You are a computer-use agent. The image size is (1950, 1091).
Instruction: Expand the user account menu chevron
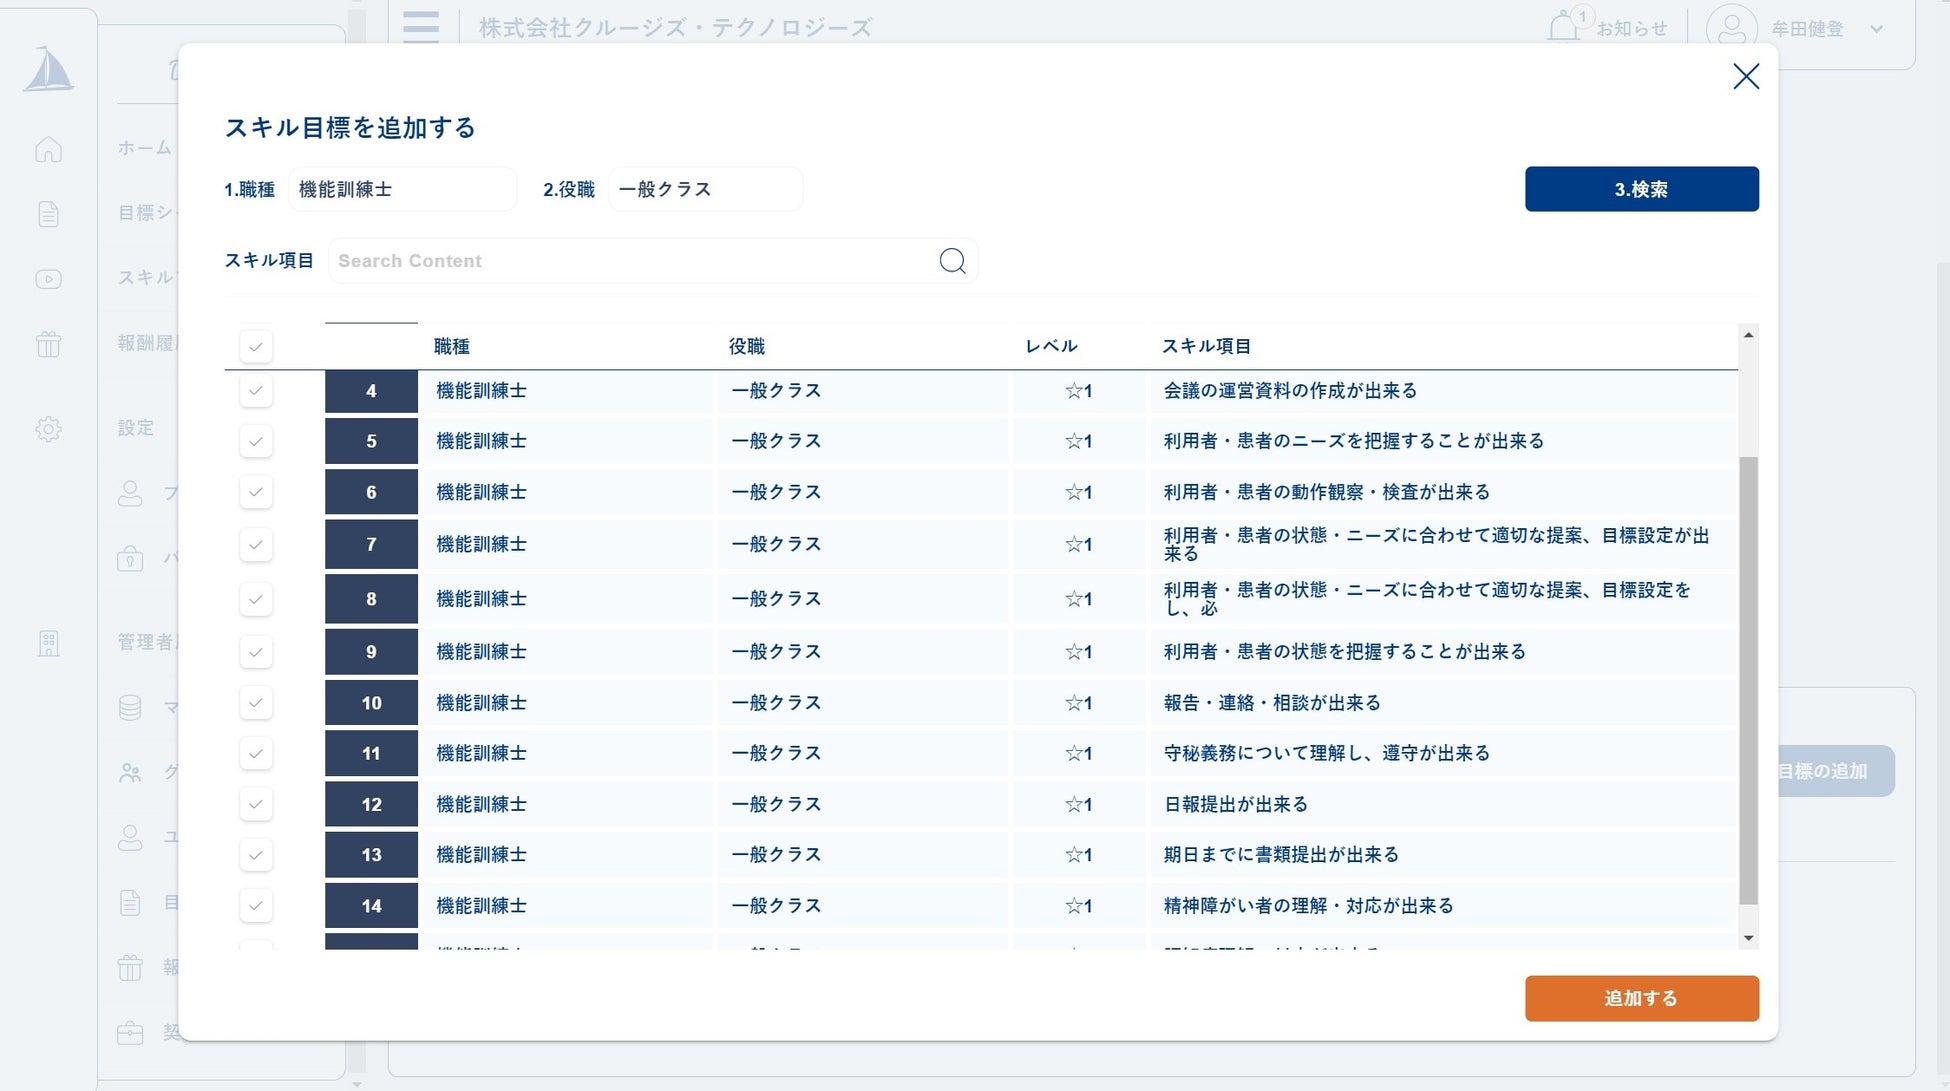1876,29
